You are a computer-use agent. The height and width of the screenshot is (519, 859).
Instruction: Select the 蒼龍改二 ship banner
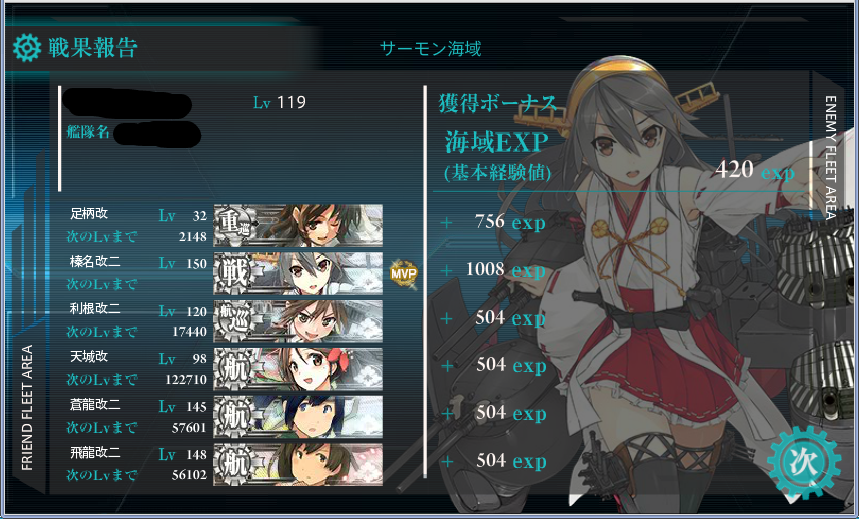(x=298, y=417)
